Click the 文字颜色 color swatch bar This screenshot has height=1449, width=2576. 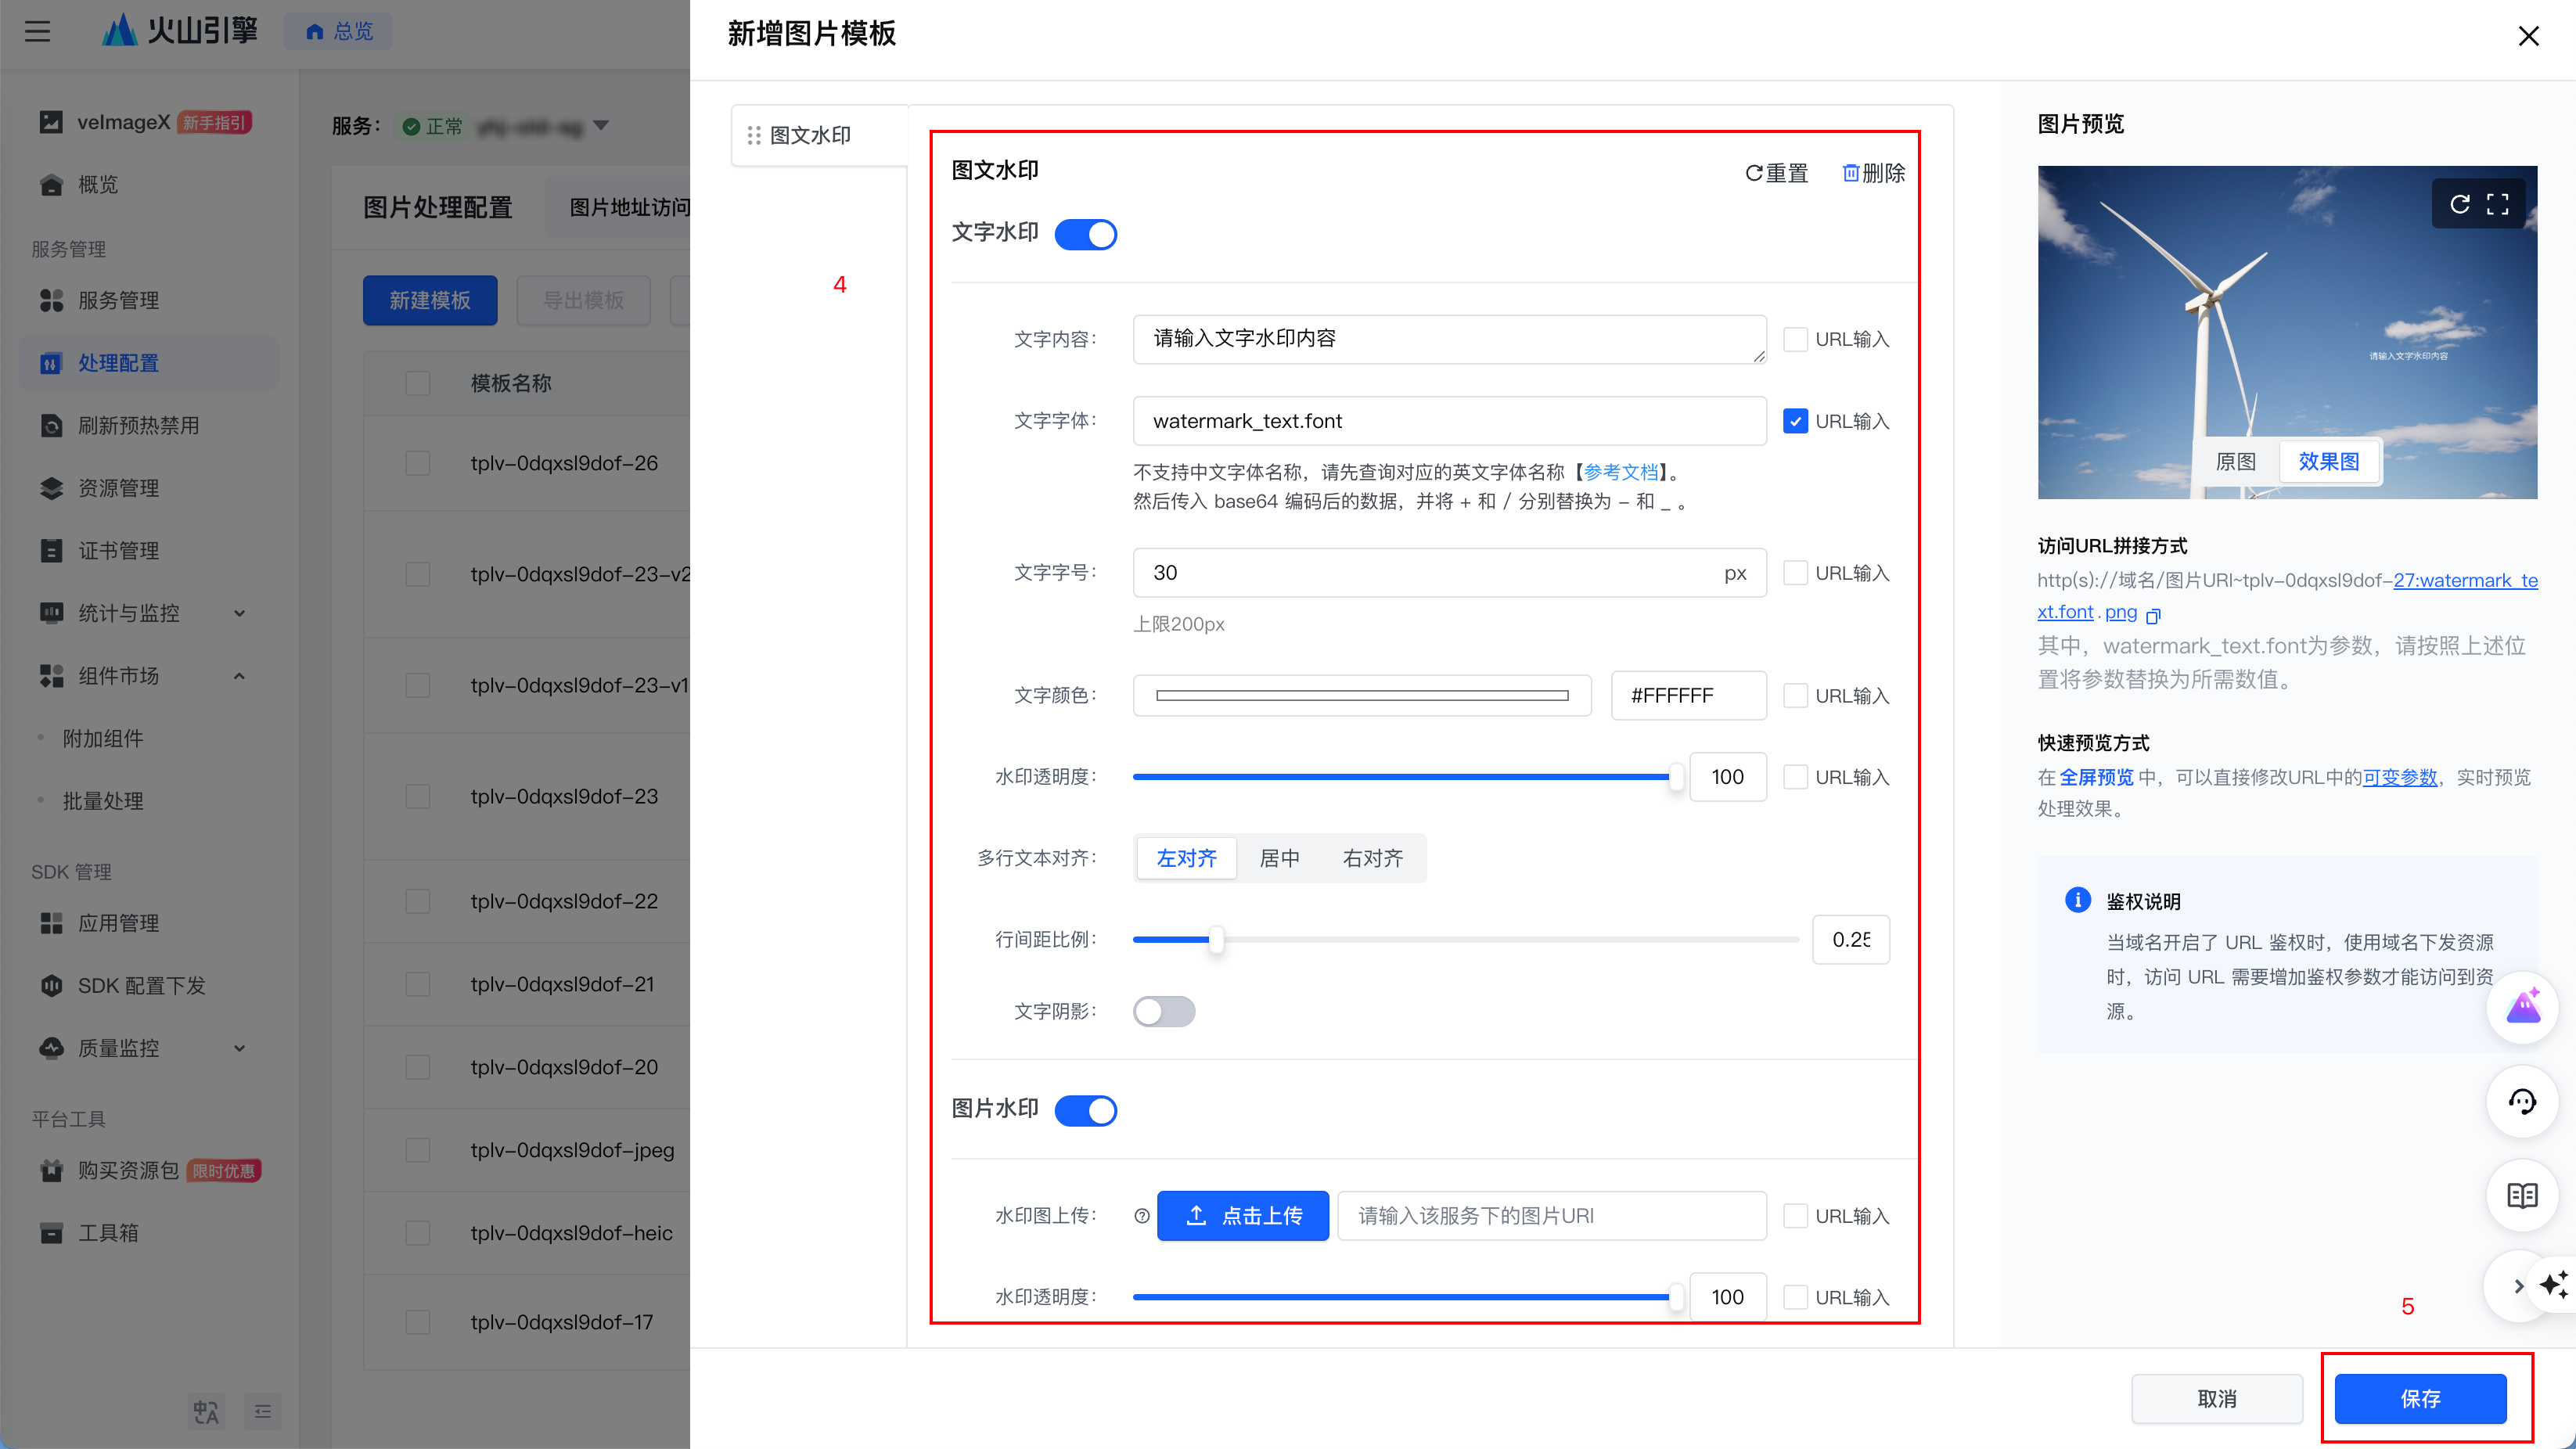pos(1361,695)
